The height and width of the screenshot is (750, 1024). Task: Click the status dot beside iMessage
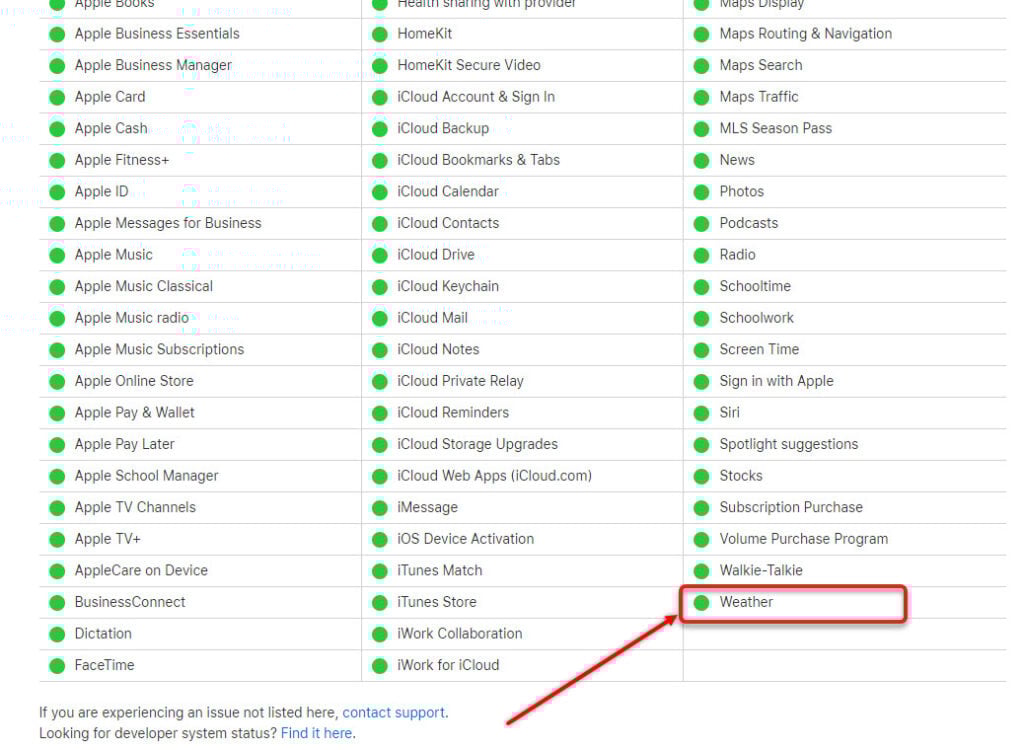380,507
